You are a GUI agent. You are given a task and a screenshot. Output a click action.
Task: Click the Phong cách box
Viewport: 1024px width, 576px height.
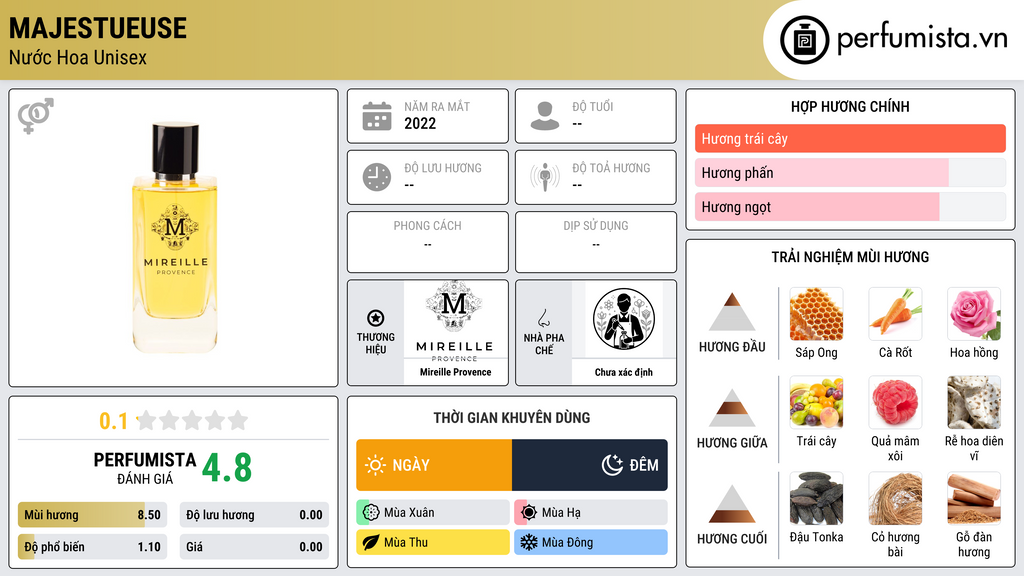click(x=428, y=242)
